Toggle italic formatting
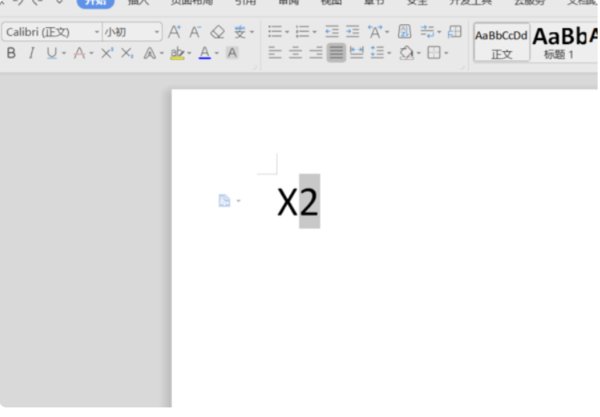The image size is (600, 417). (x=31, y=53)
